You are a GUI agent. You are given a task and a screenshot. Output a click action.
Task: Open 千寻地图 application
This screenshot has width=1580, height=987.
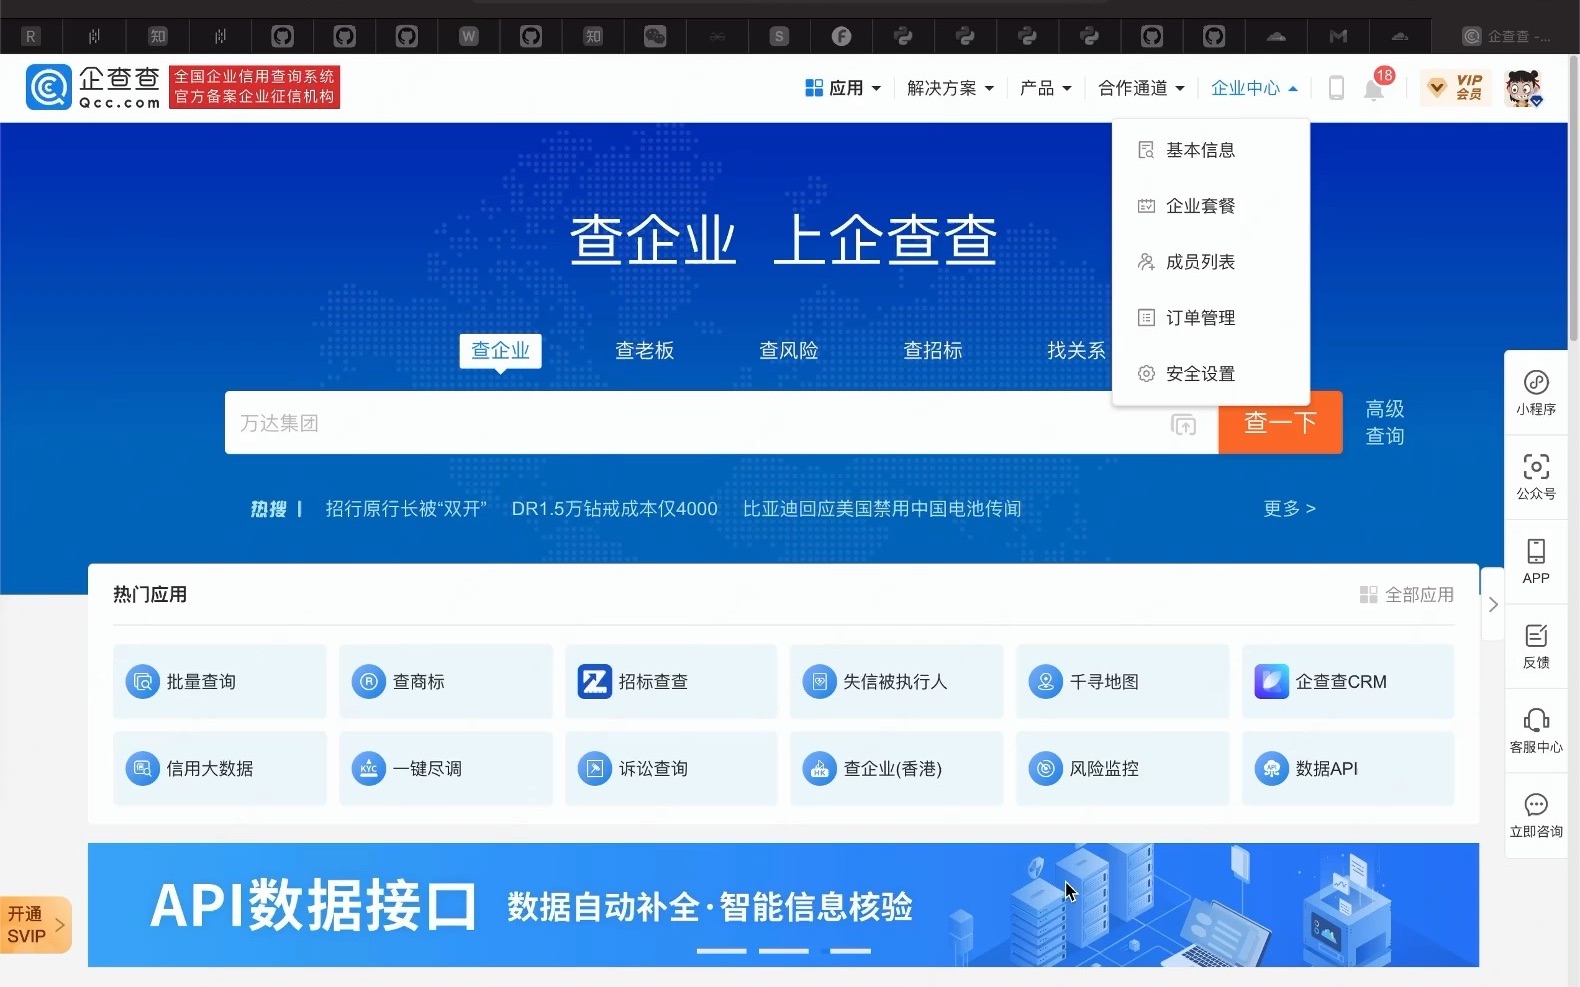[1122, 681]
